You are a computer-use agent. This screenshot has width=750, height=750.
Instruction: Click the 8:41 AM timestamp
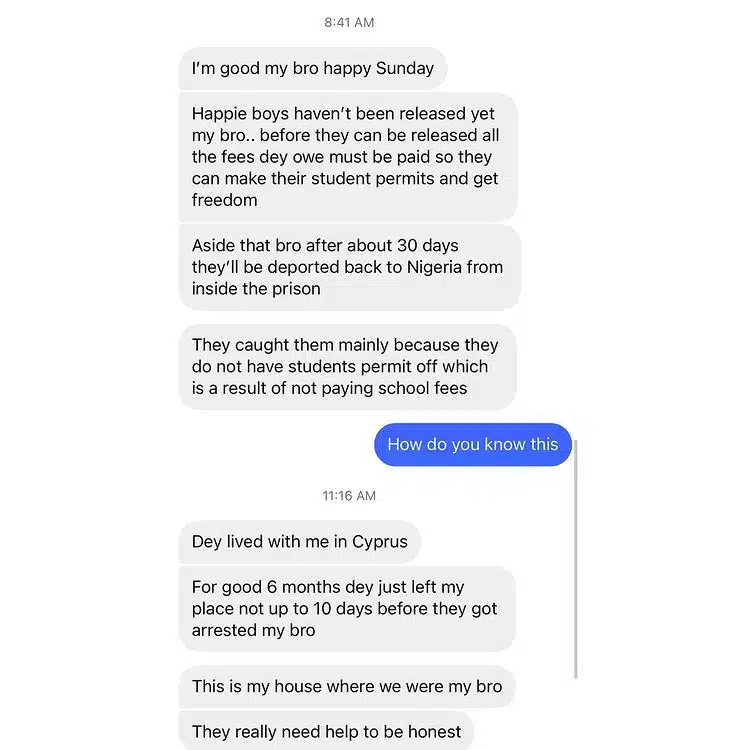(x=349, y=22)
